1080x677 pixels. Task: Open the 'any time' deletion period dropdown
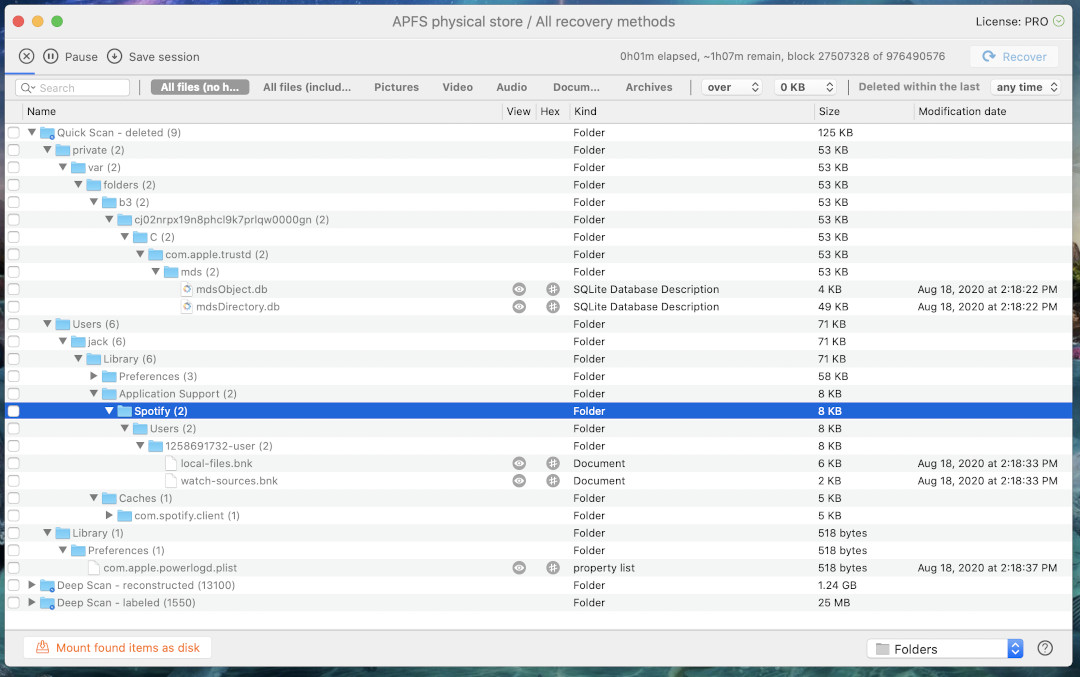point(1026,87)
